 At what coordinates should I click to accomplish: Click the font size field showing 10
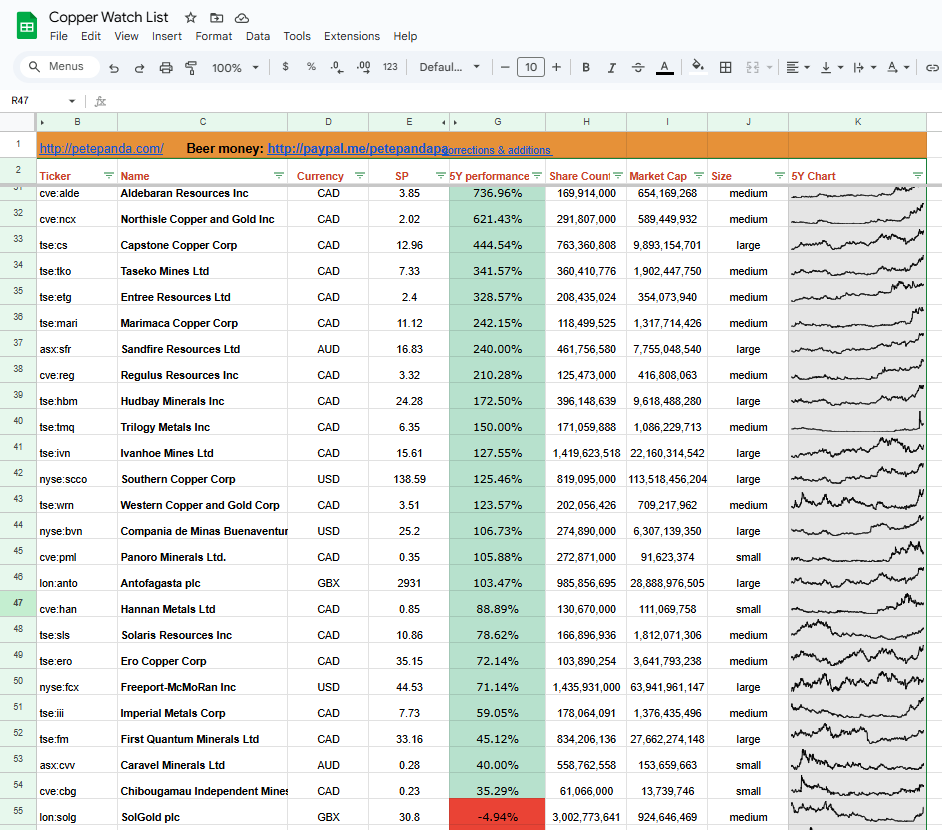point(531,67)
